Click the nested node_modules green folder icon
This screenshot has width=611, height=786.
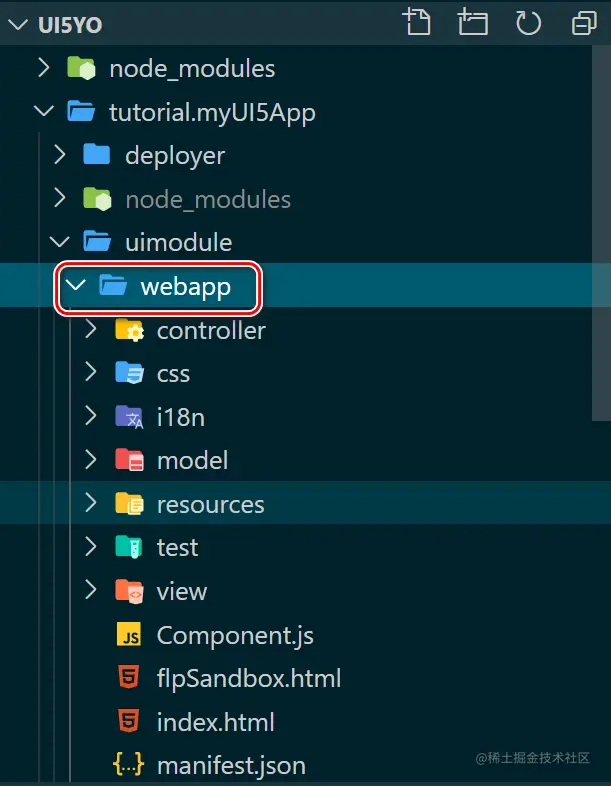(x=97, y=199)
